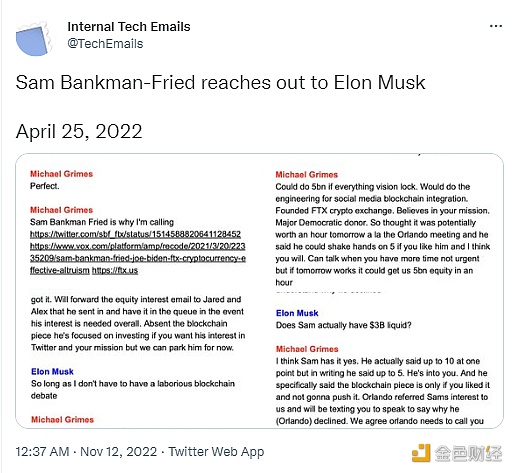513x473 pixels.
Task: Open the Internal Tech Emails display name
Action: pyautogui.click(x=129, y=27)
